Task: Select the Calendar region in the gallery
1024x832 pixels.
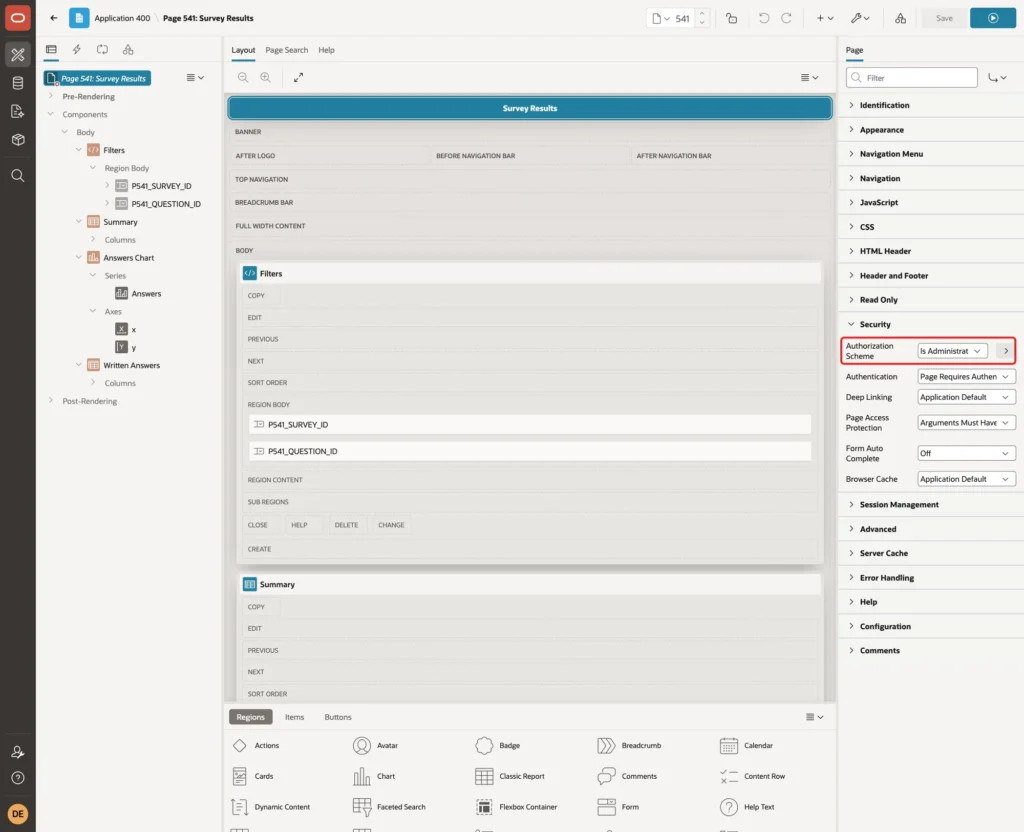Action: pos(746,745)
